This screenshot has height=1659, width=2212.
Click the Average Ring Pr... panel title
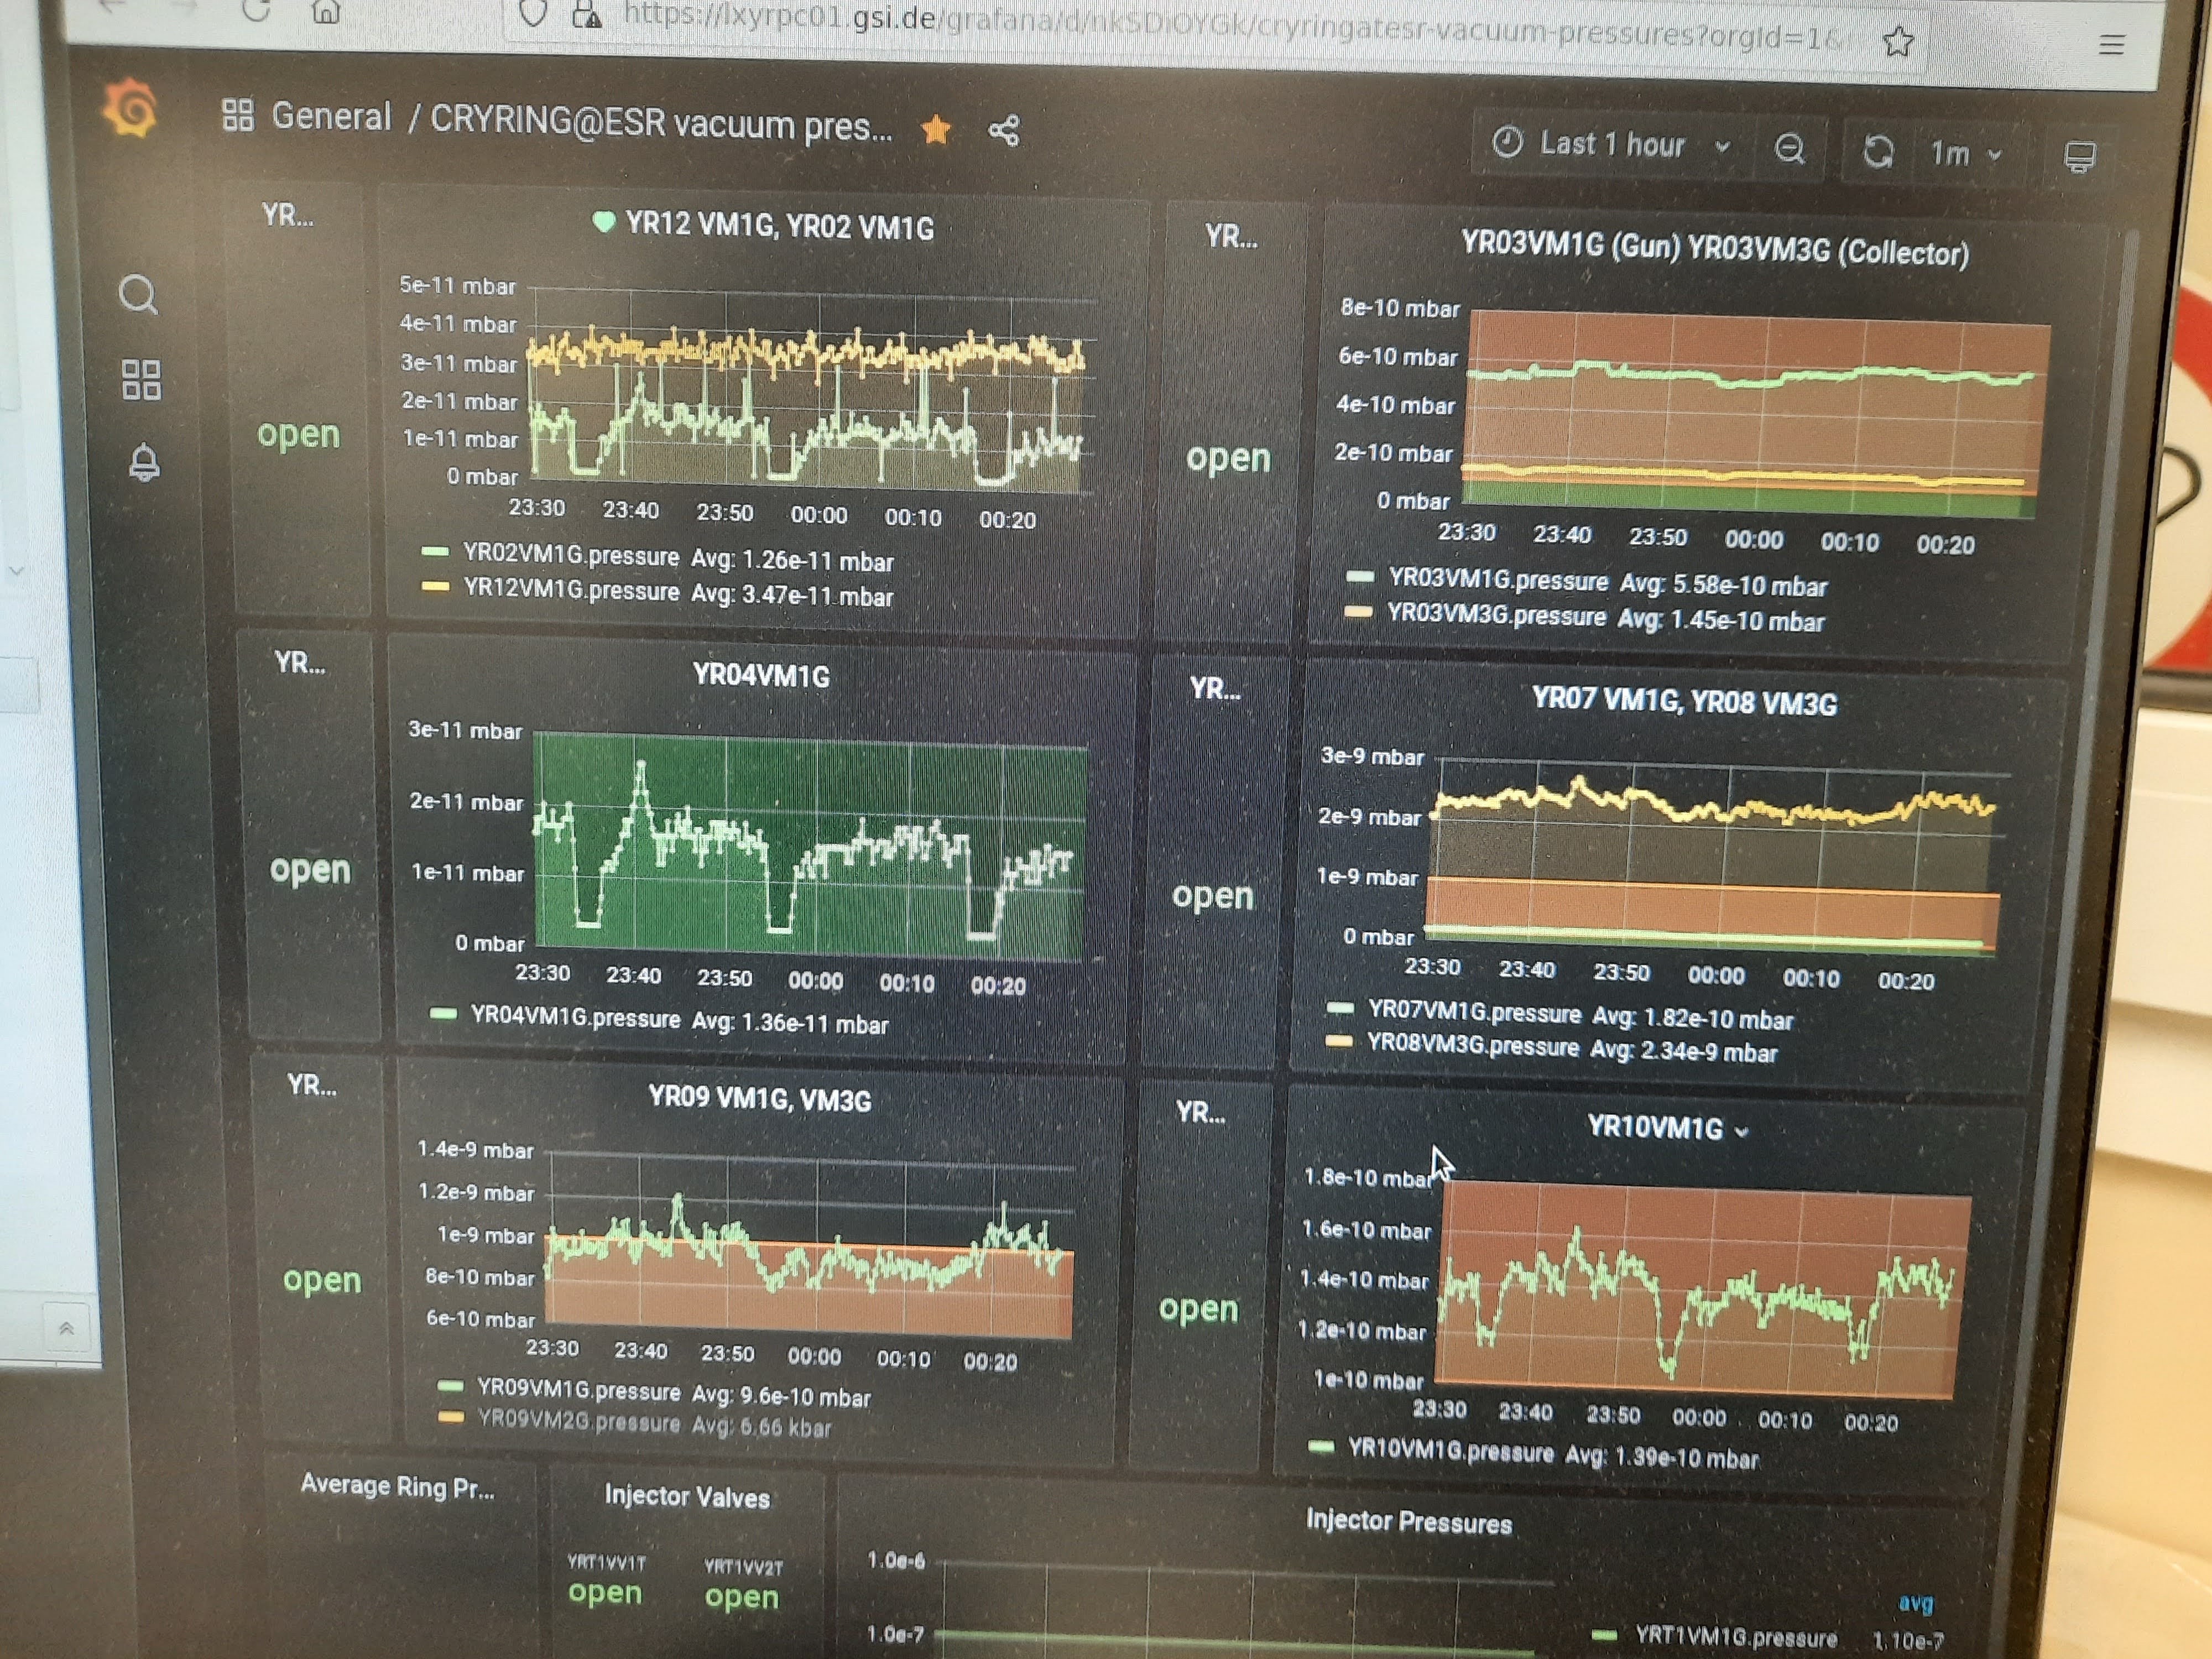397,1487
